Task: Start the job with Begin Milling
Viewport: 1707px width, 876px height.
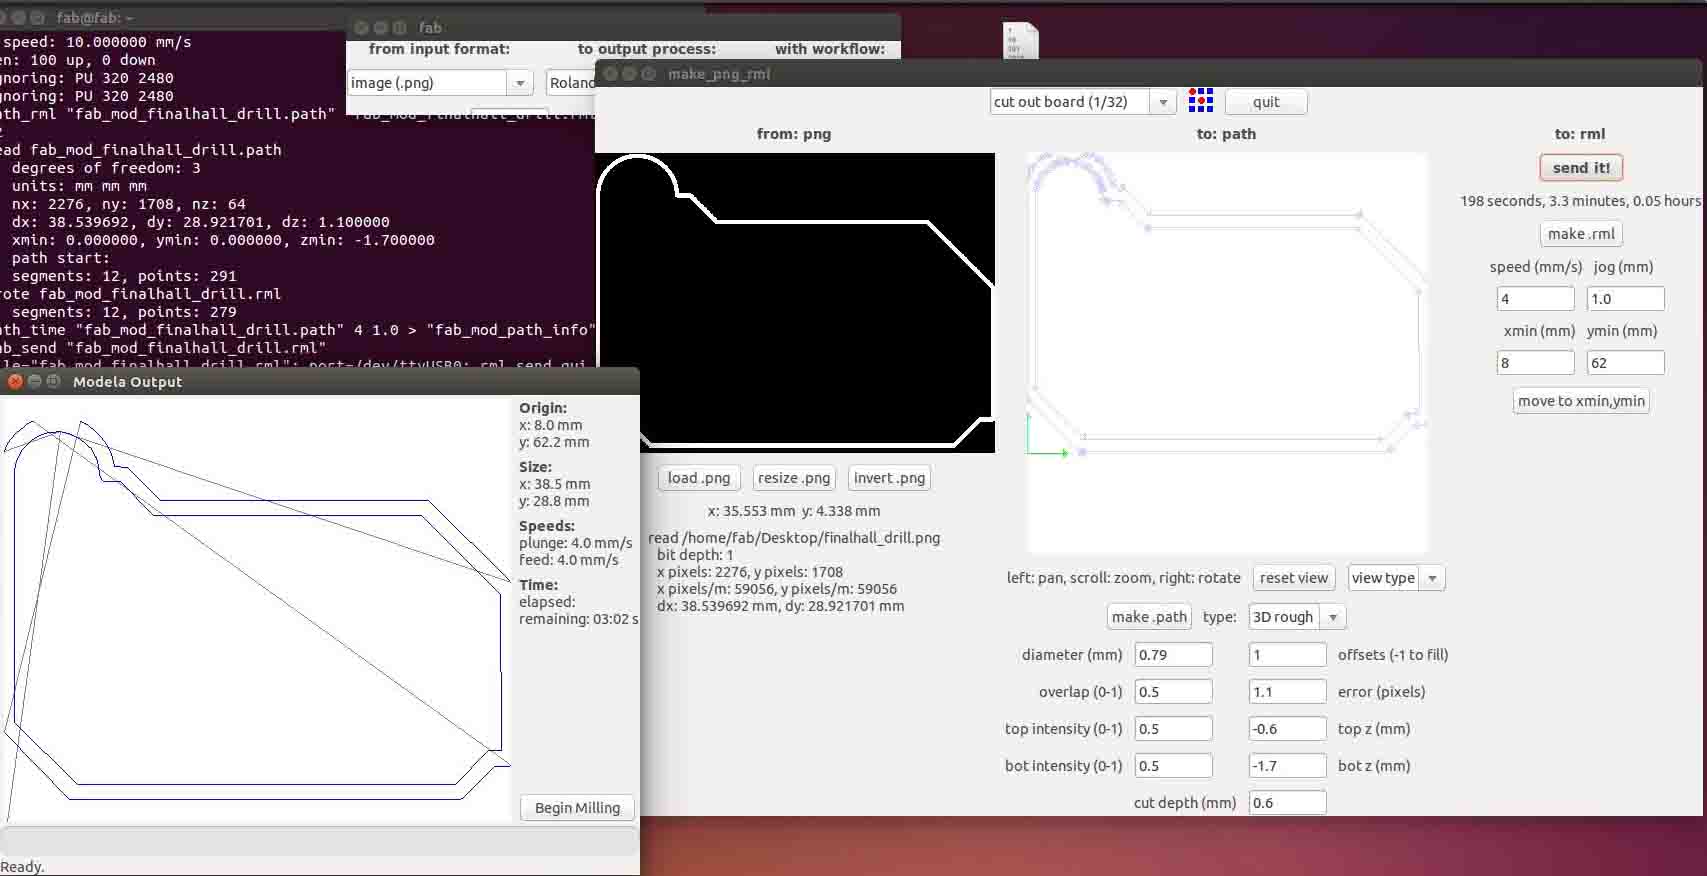Action: click(x=577, y=808)
